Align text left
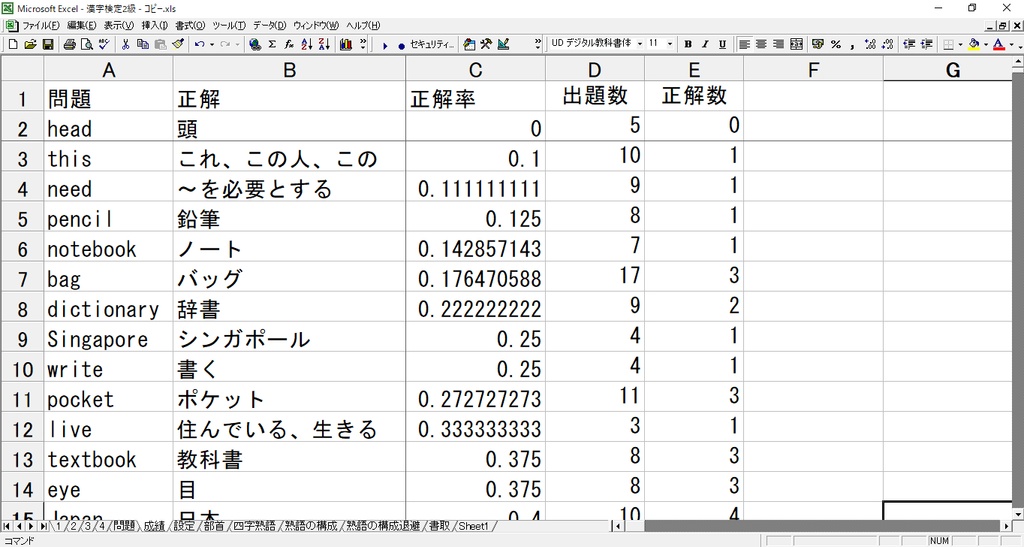 click(x=744, y=44)
